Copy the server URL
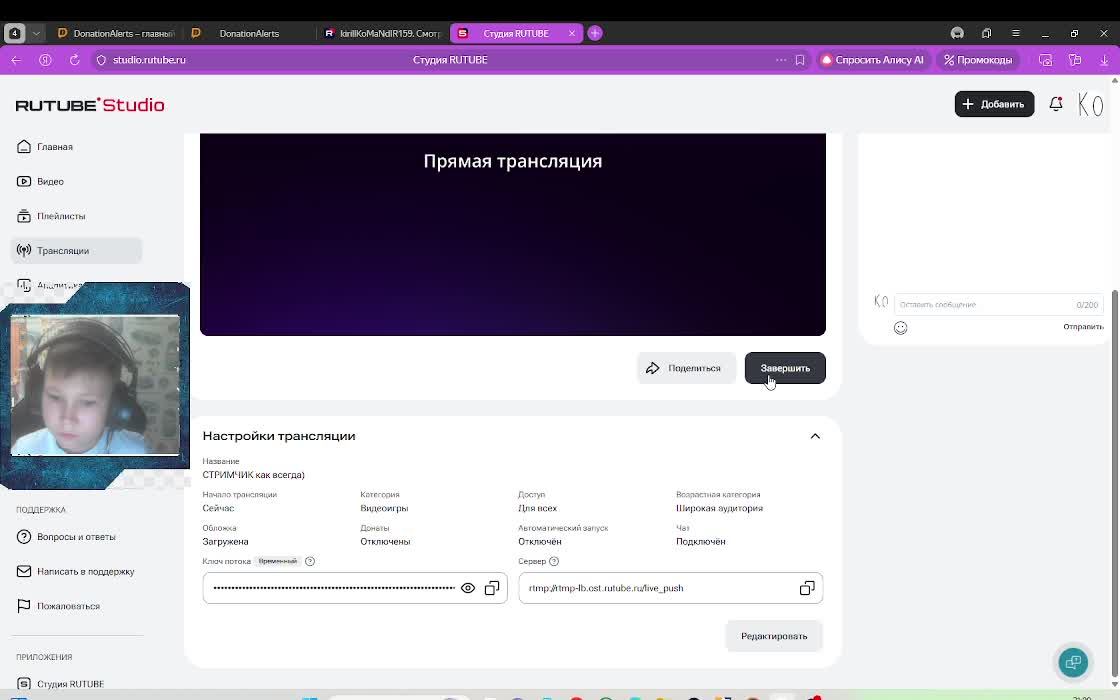Image resolution: width=1120 pixels, height=700 pixels. (807, 588)
